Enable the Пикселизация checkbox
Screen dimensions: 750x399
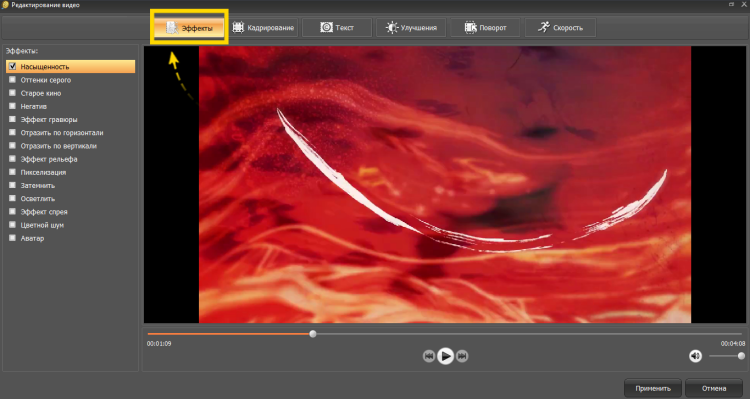[x=12, y=172]
